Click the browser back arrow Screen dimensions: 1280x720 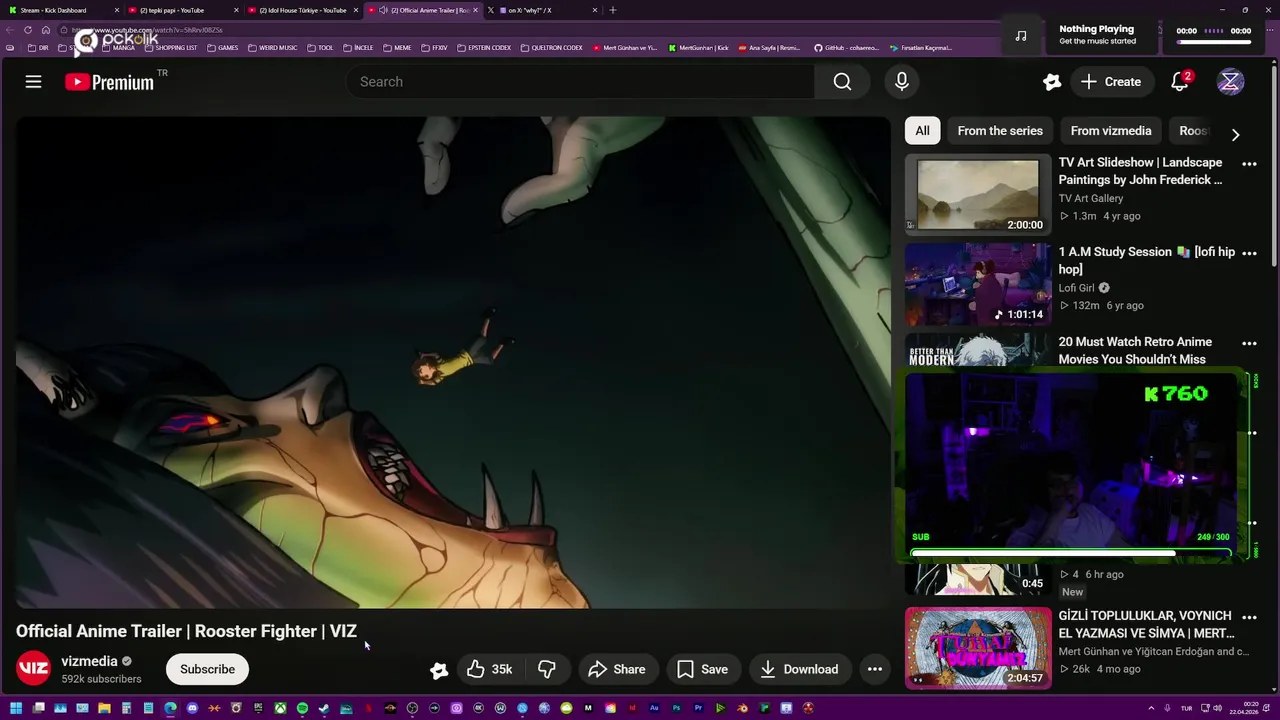coord(10,30)
